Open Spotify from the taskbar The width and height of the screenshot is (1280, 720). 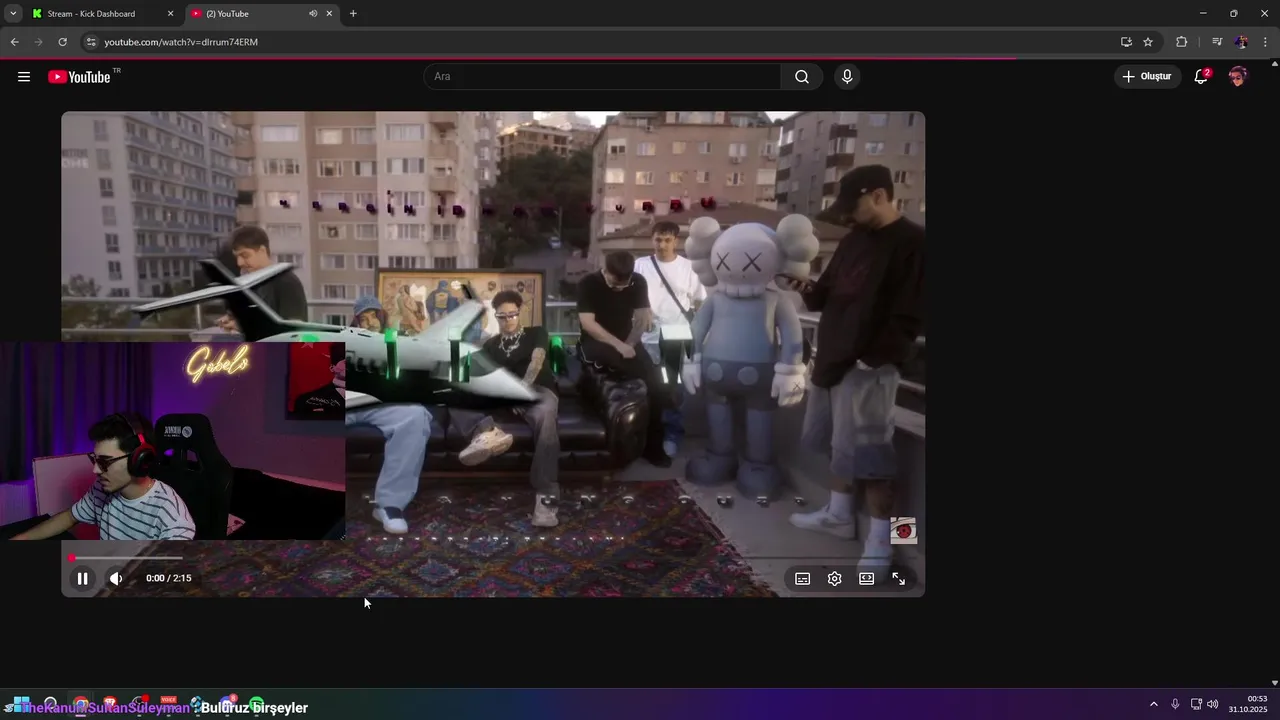[257, 704]
